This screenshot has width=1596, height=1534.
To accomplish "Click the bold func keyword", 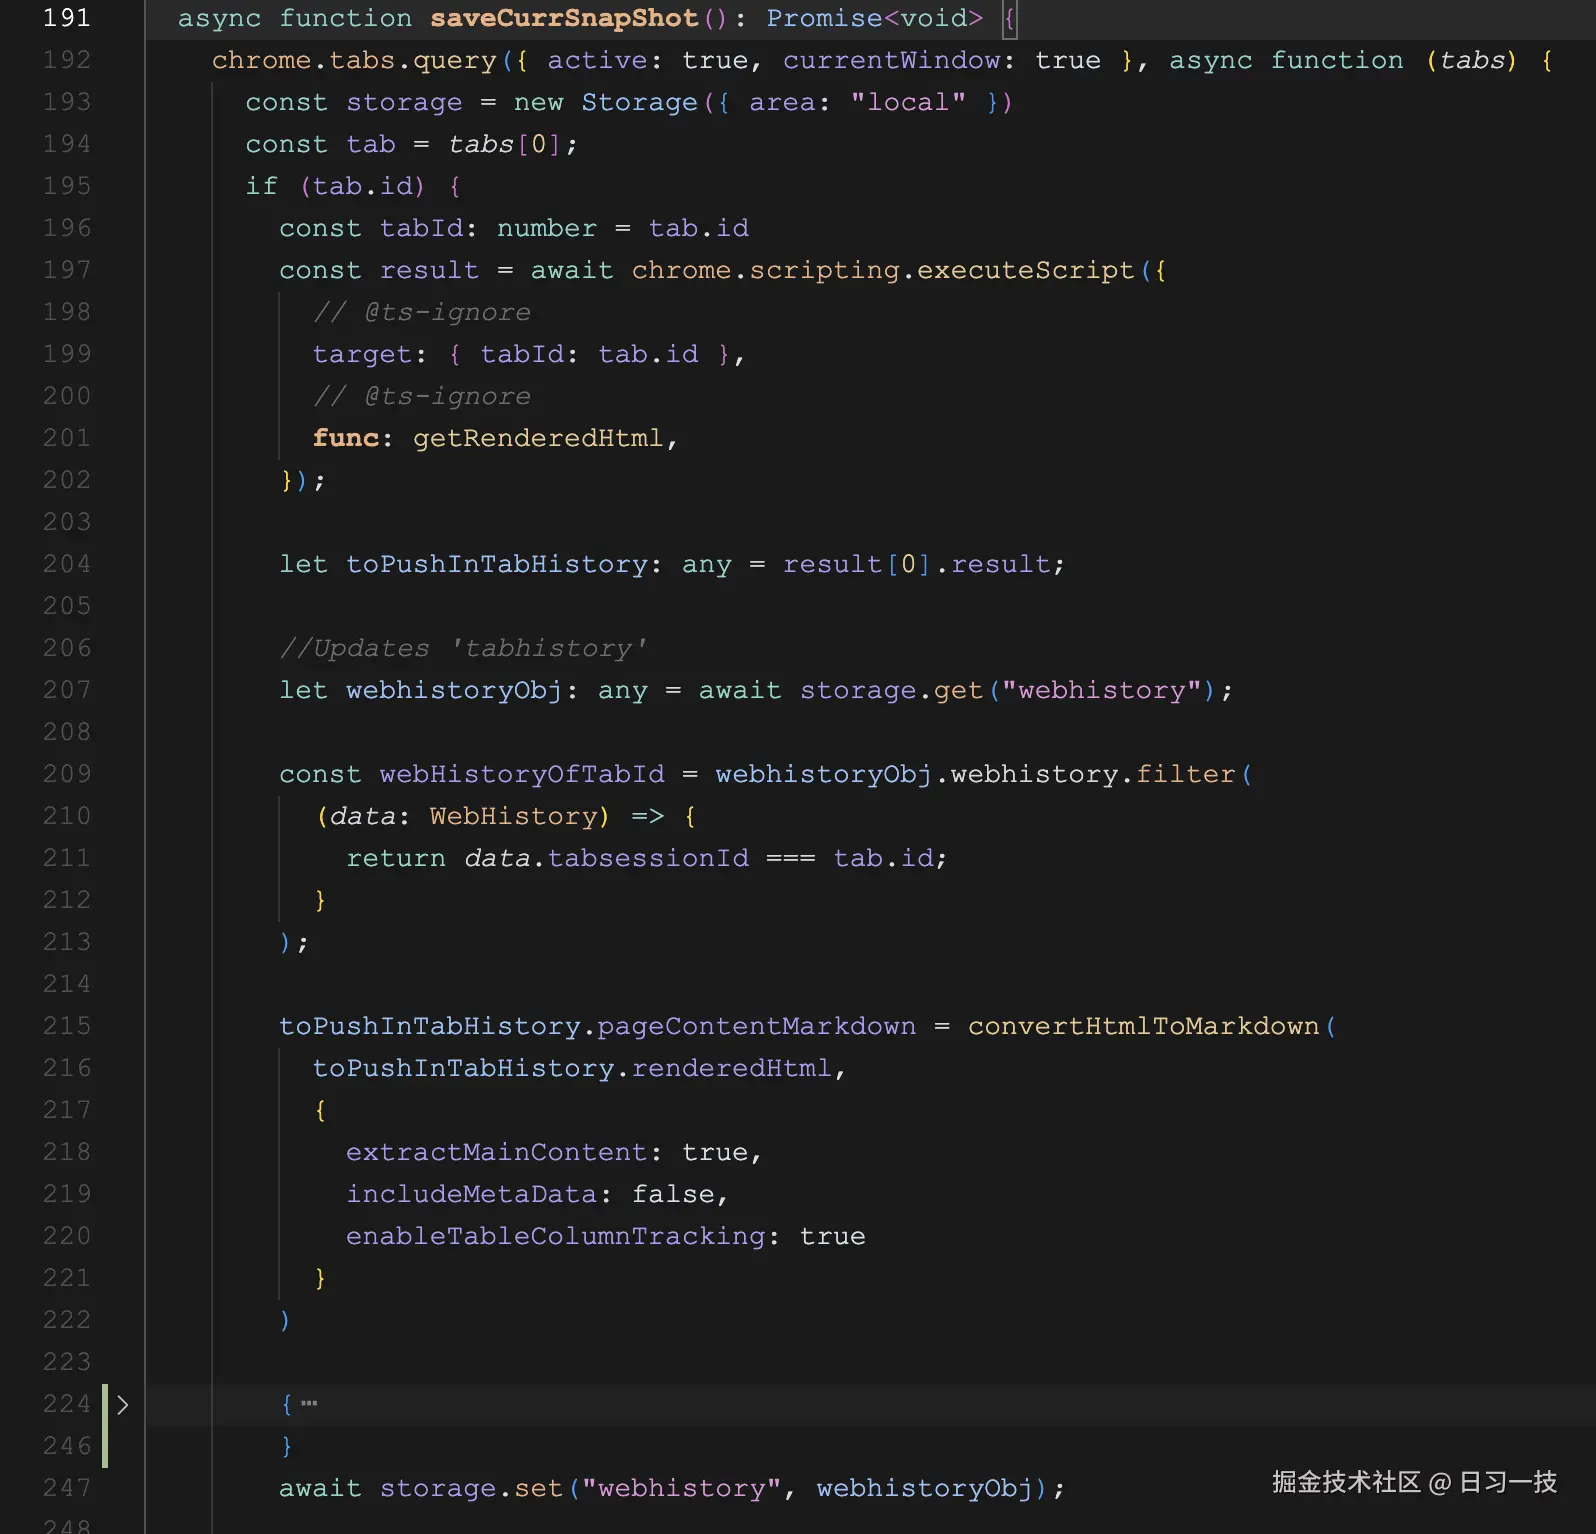I will pos(346,438).
